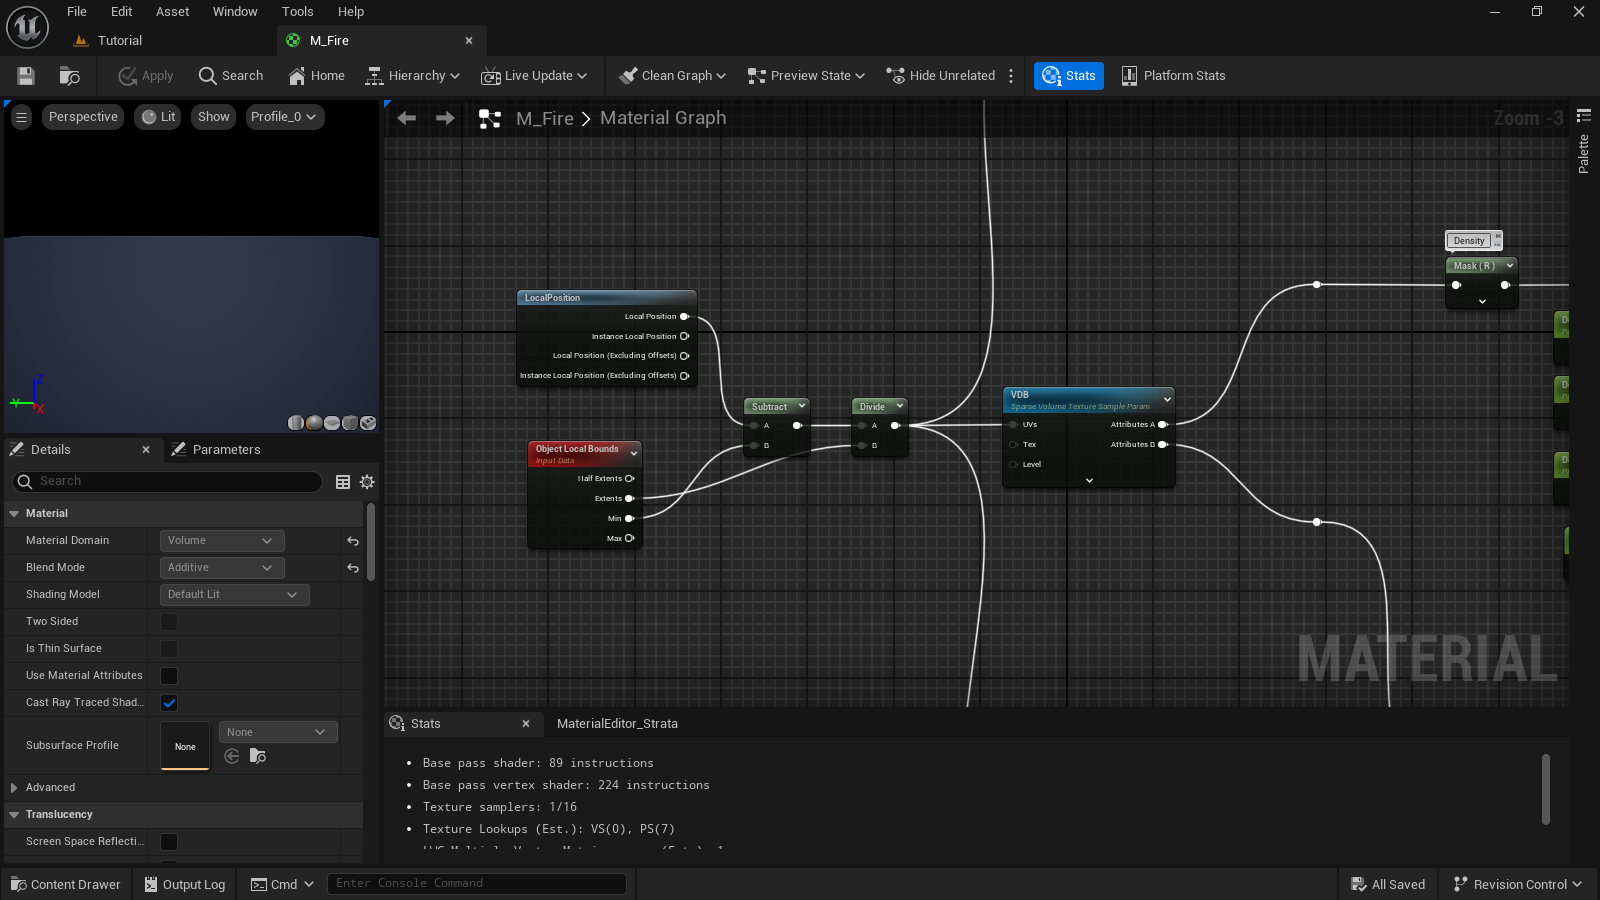The height and width of the screenshot is (900, 1600).
Task: Select cube preview mesh icon
Action: coord(350,423)
